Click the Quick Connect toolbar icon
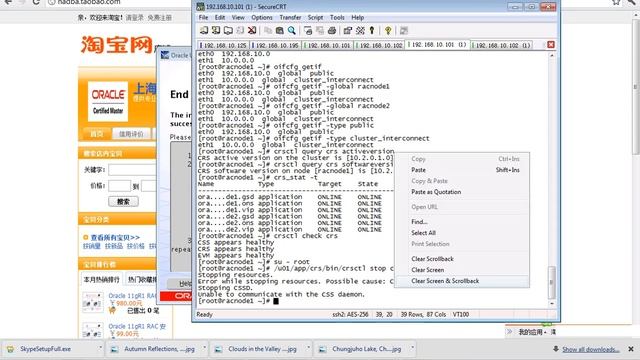Screen dimensions: 640x360 pos(216,30)
